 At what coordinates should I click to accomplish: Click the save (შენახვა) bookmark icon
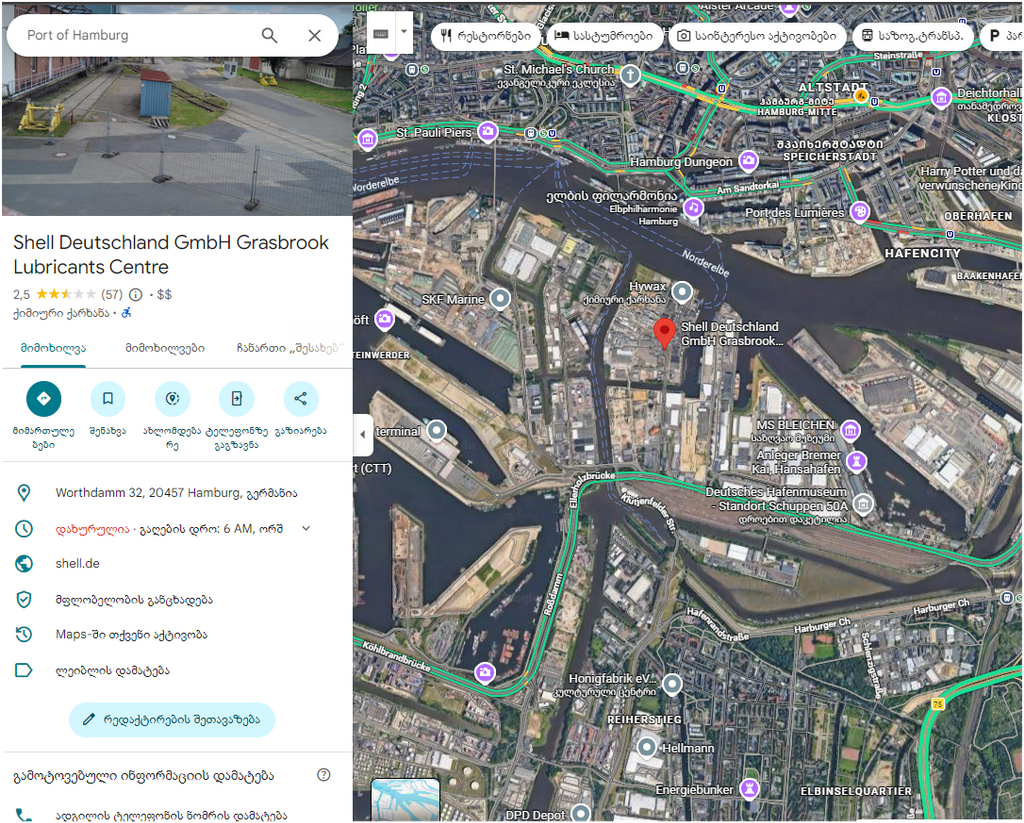coord(108,398)
